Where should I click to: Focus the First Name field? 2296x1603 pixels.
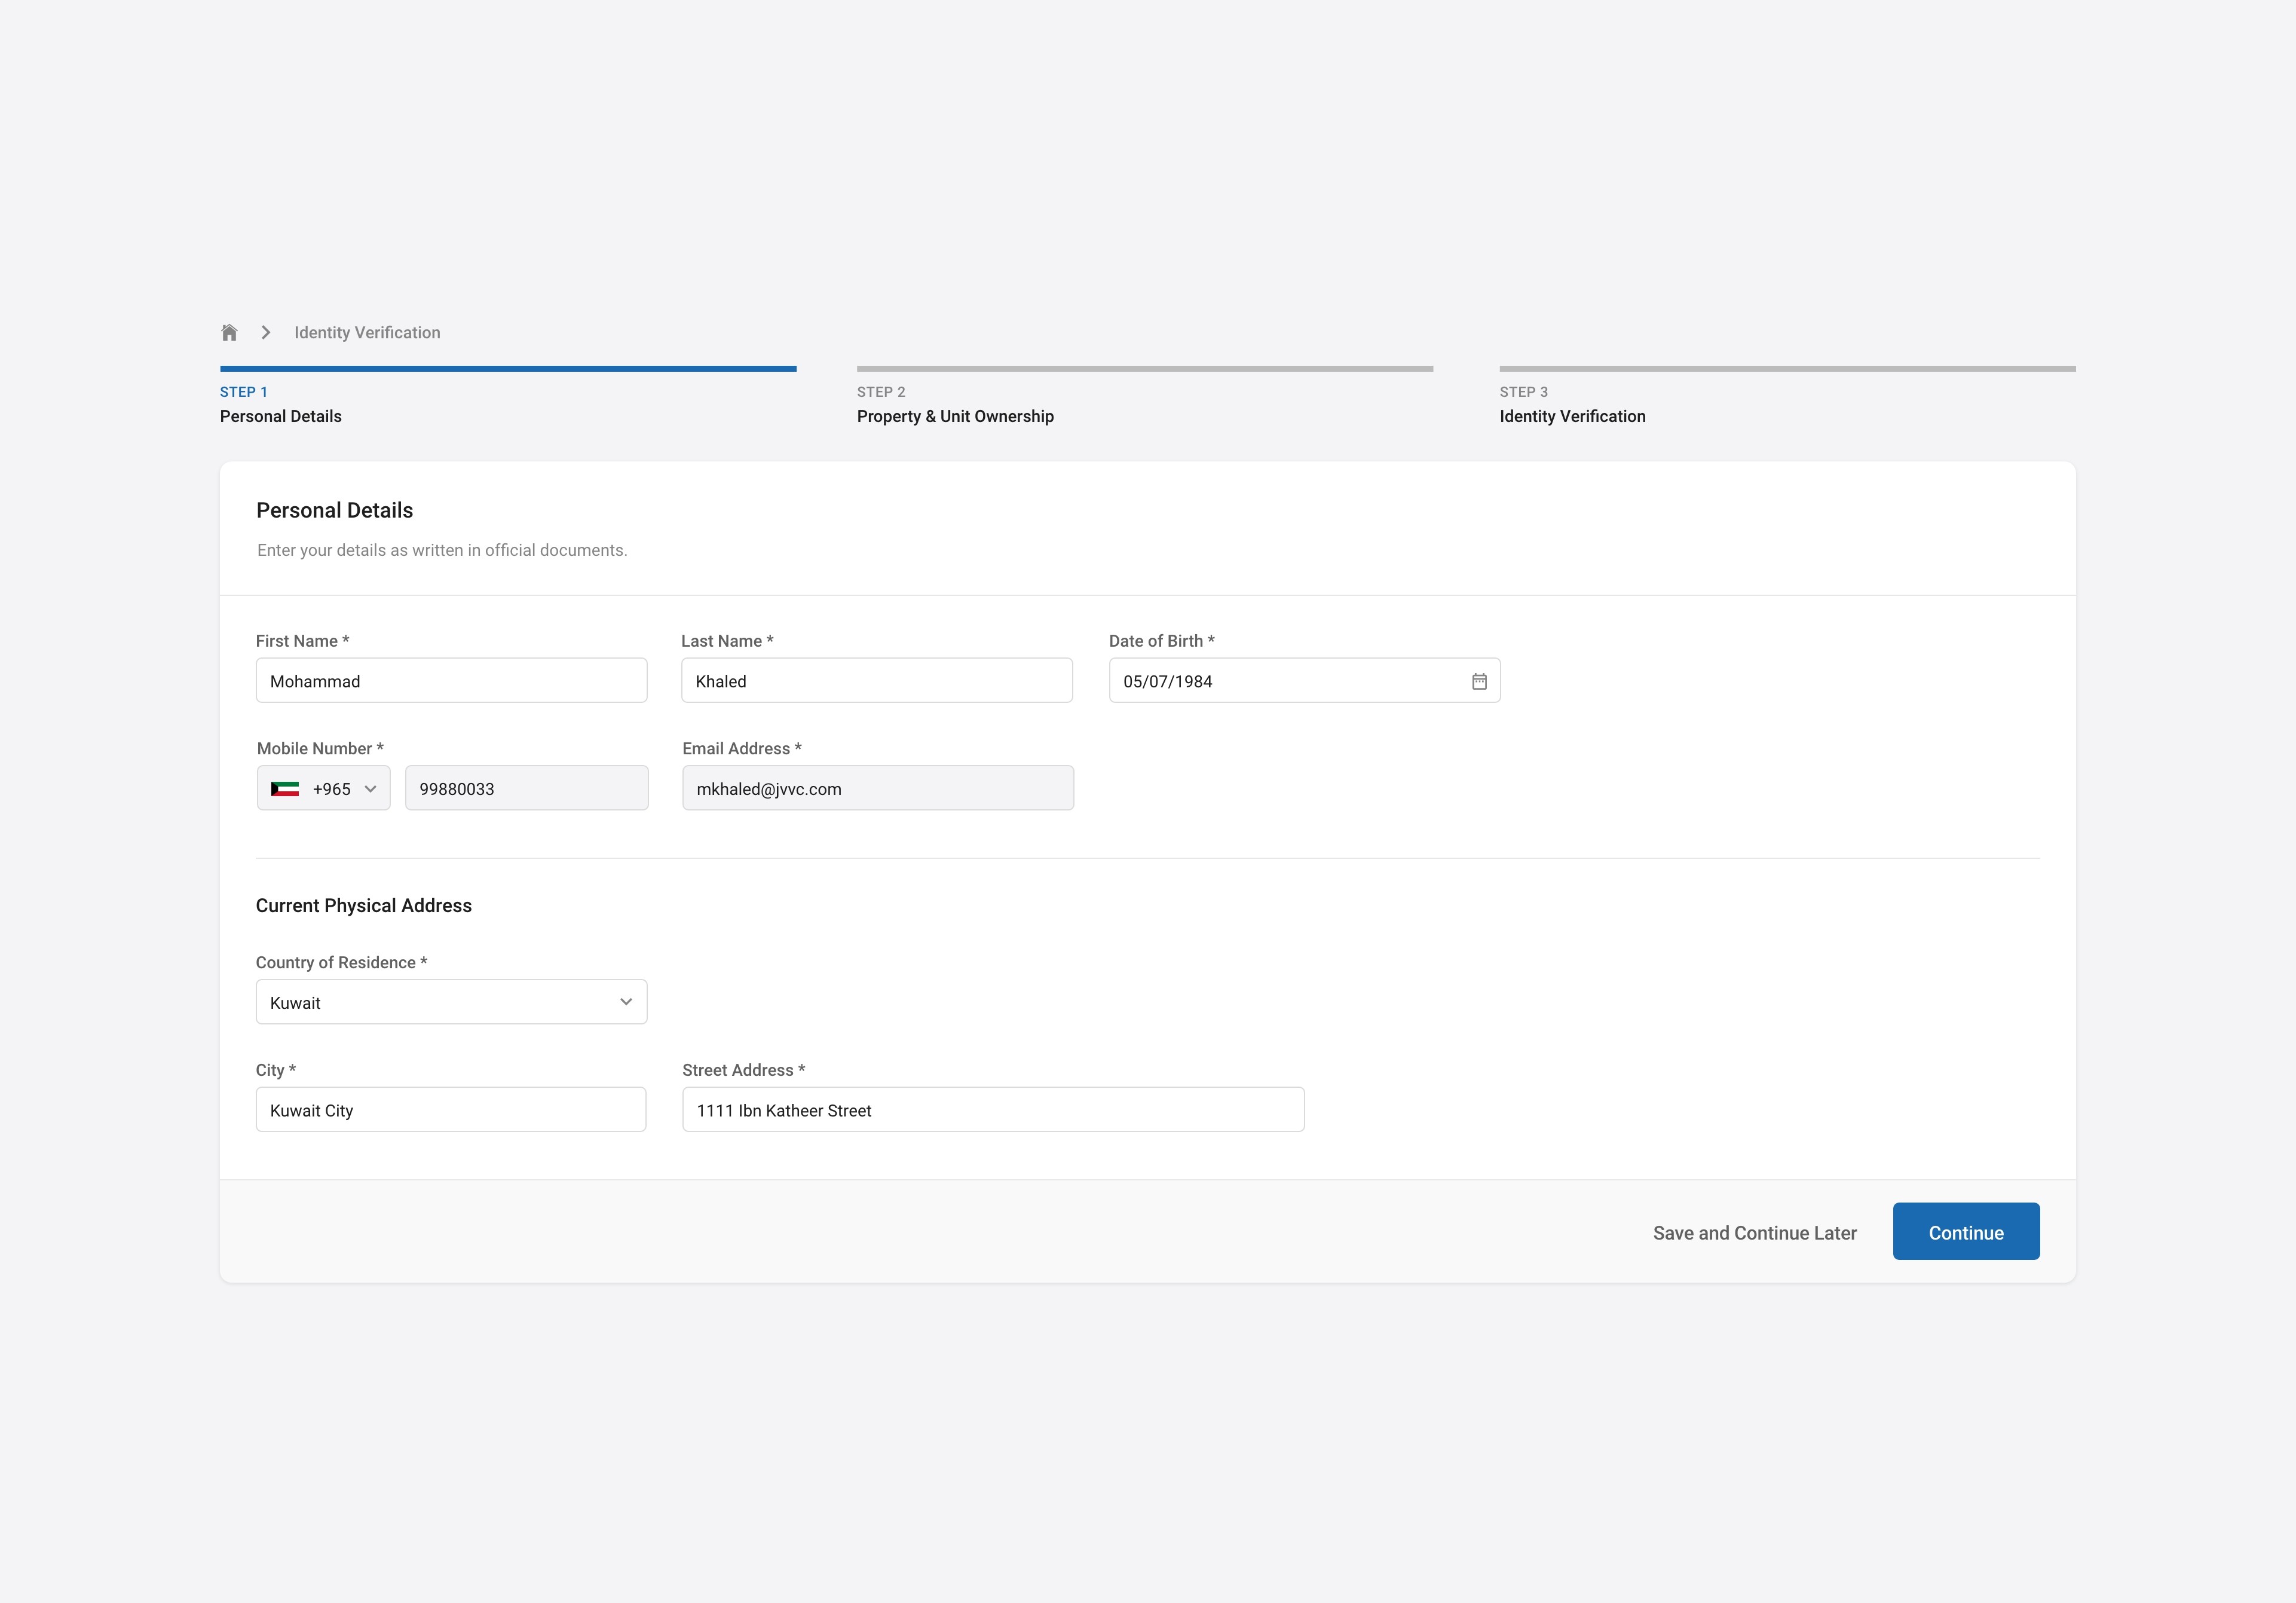coord(451,681)
